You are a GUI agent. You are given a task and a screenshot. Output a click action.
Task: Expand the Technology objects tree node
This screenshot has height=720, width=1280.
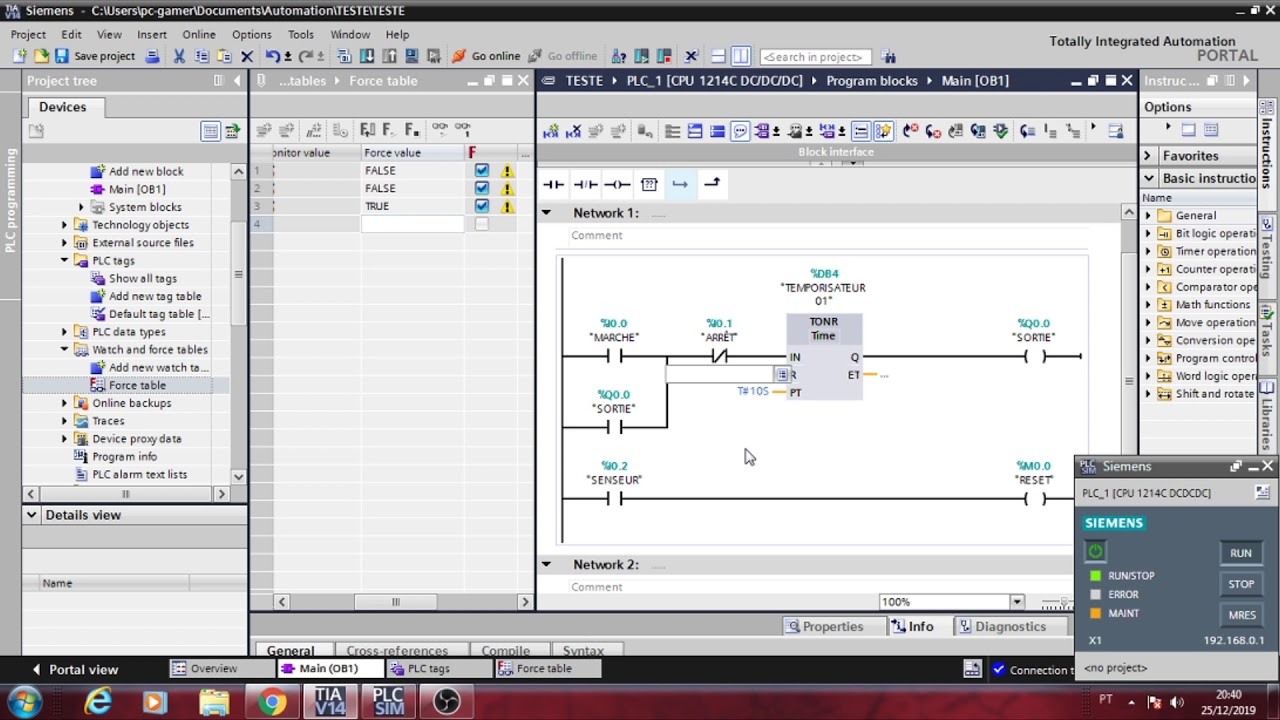pos(65,225)
